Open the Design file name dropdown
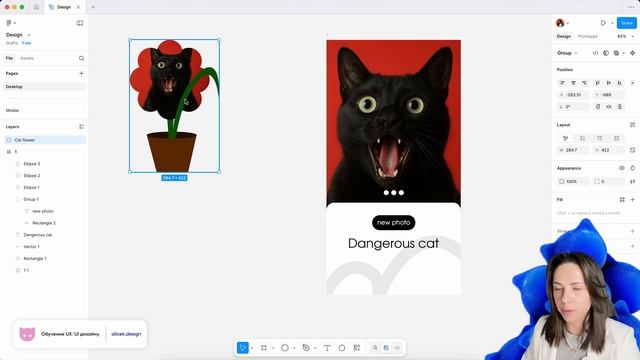The height and width of the screenshot is (360, 640). (18, 35)
